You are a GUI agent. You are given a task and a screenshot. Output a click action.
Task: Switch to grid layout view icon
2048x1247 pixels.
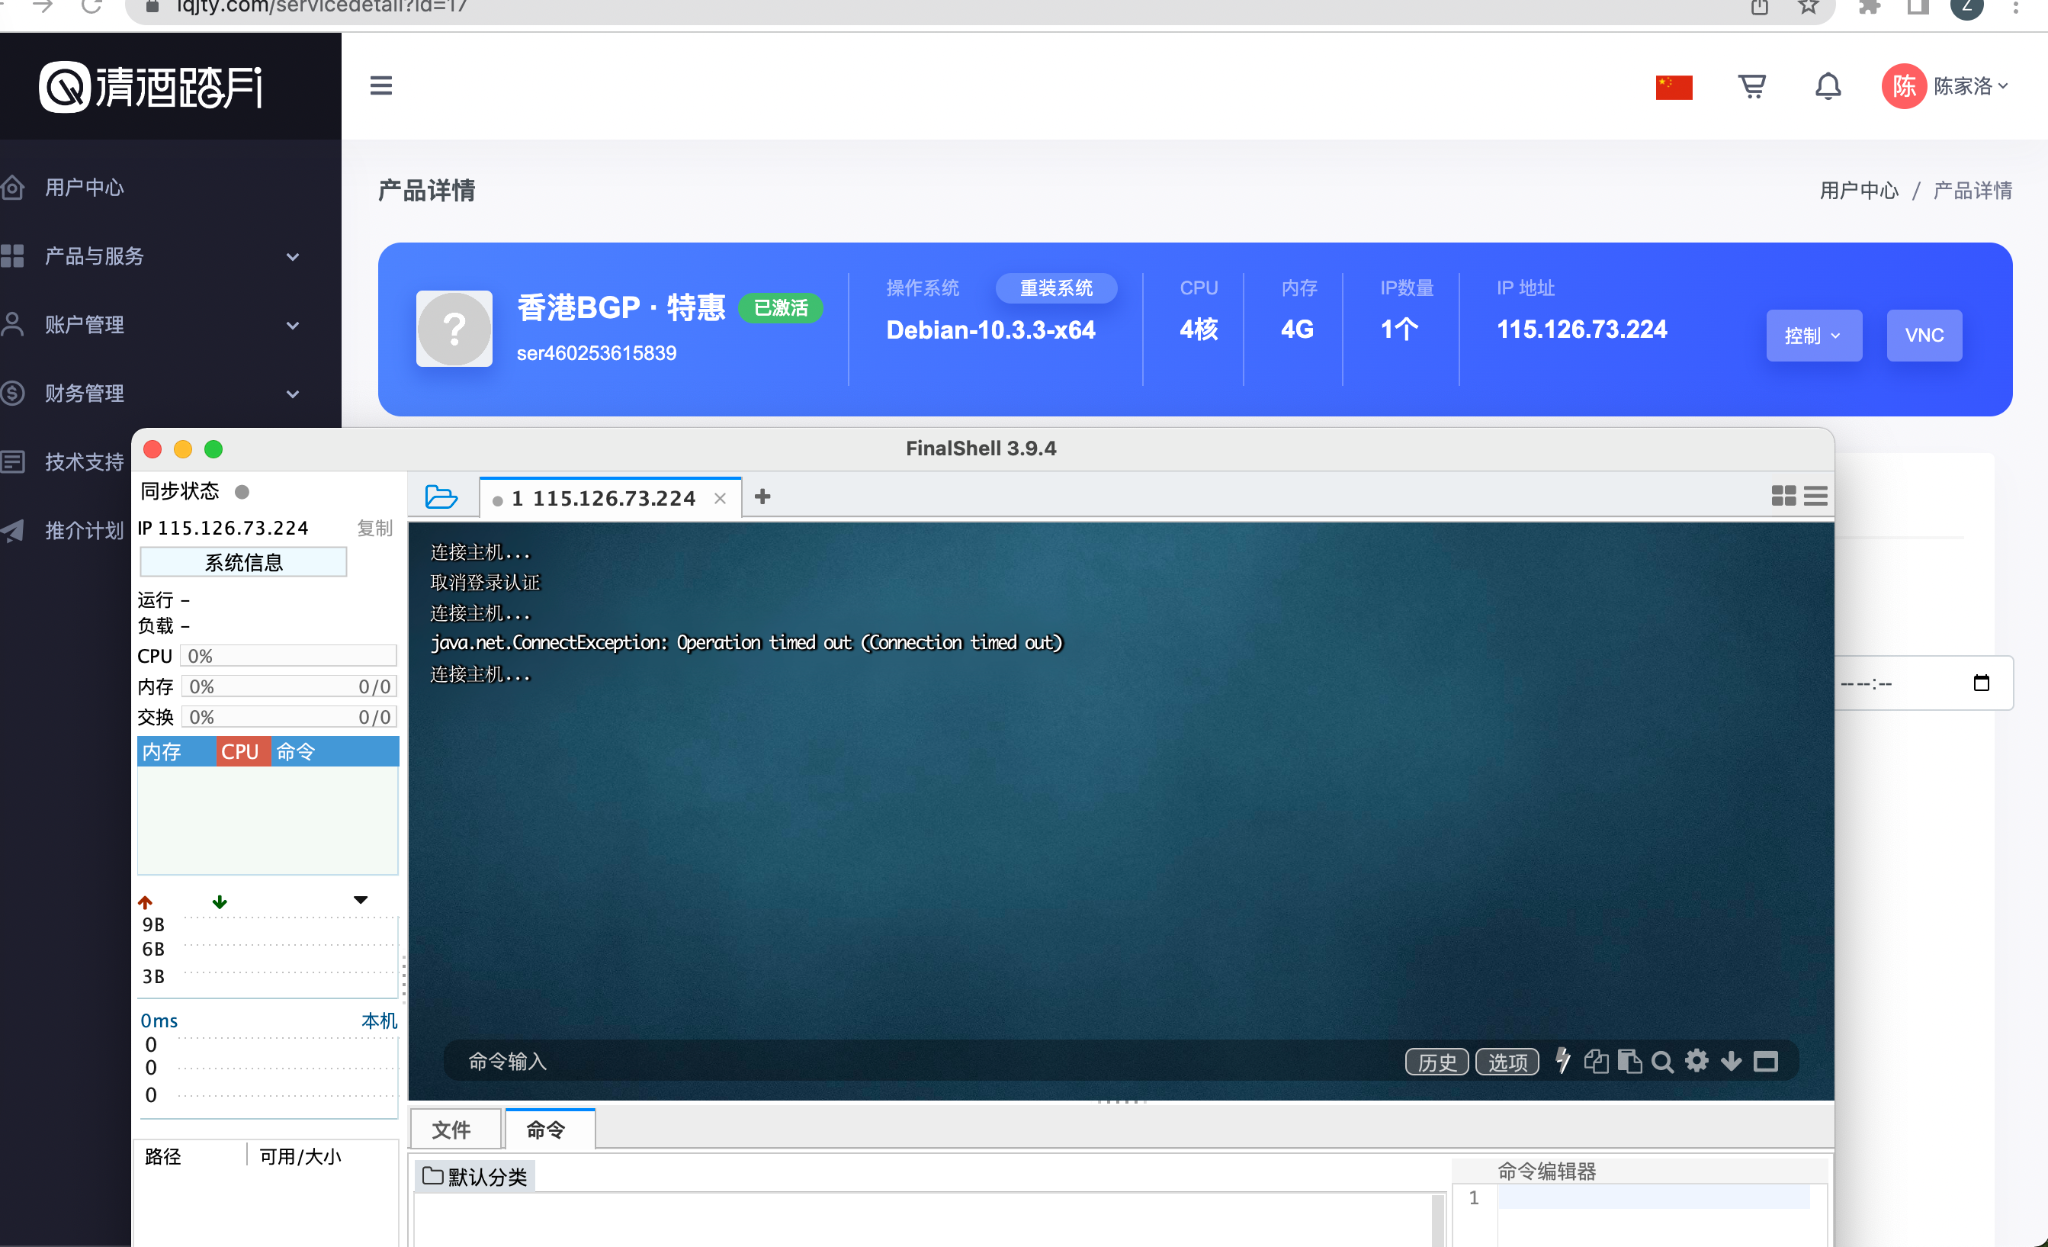(1783, 496)
